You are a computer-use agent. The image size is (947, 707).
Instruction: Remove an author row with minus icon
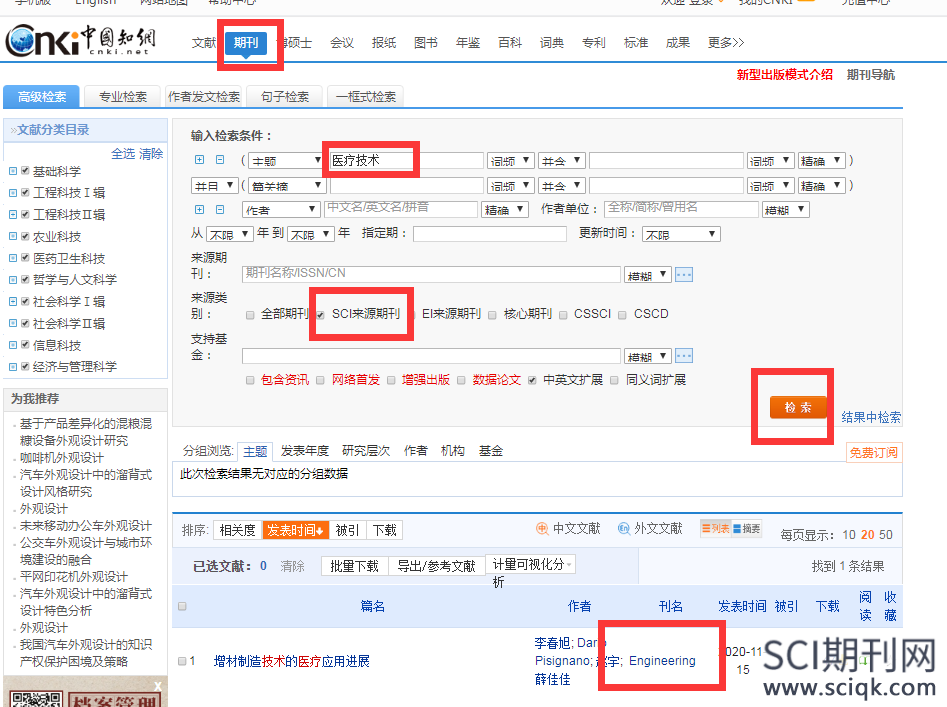click(220, 210)
